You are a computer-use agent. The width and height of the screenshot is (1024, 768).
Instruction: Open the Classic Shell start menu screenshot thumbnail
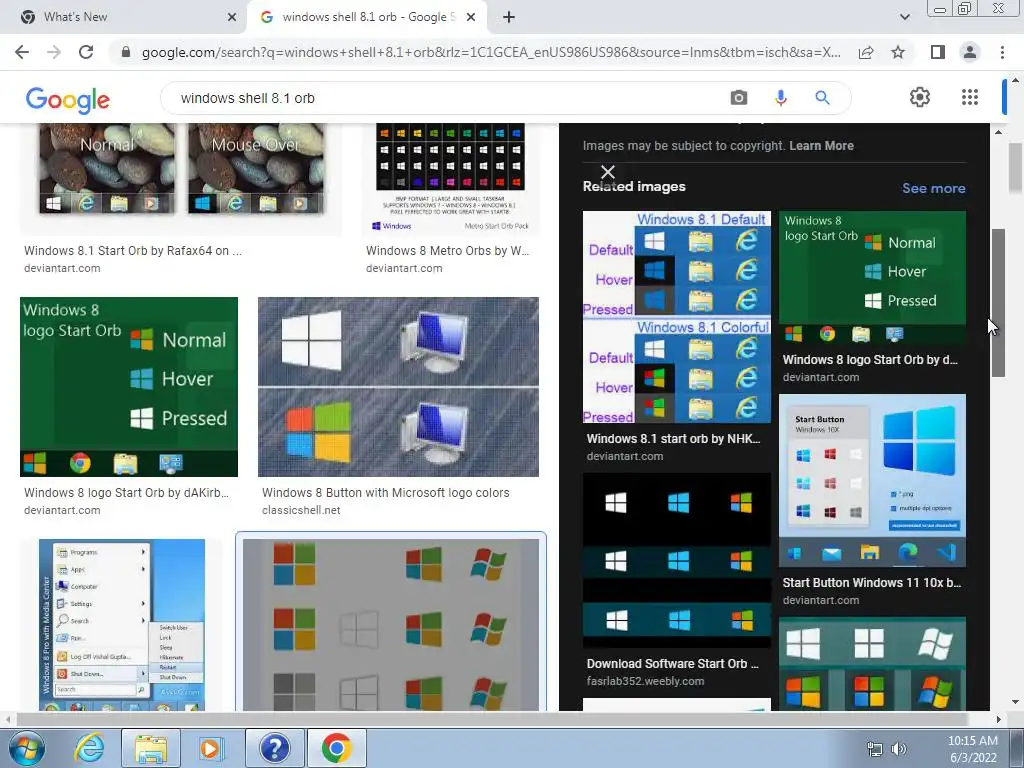coord(122,624)
